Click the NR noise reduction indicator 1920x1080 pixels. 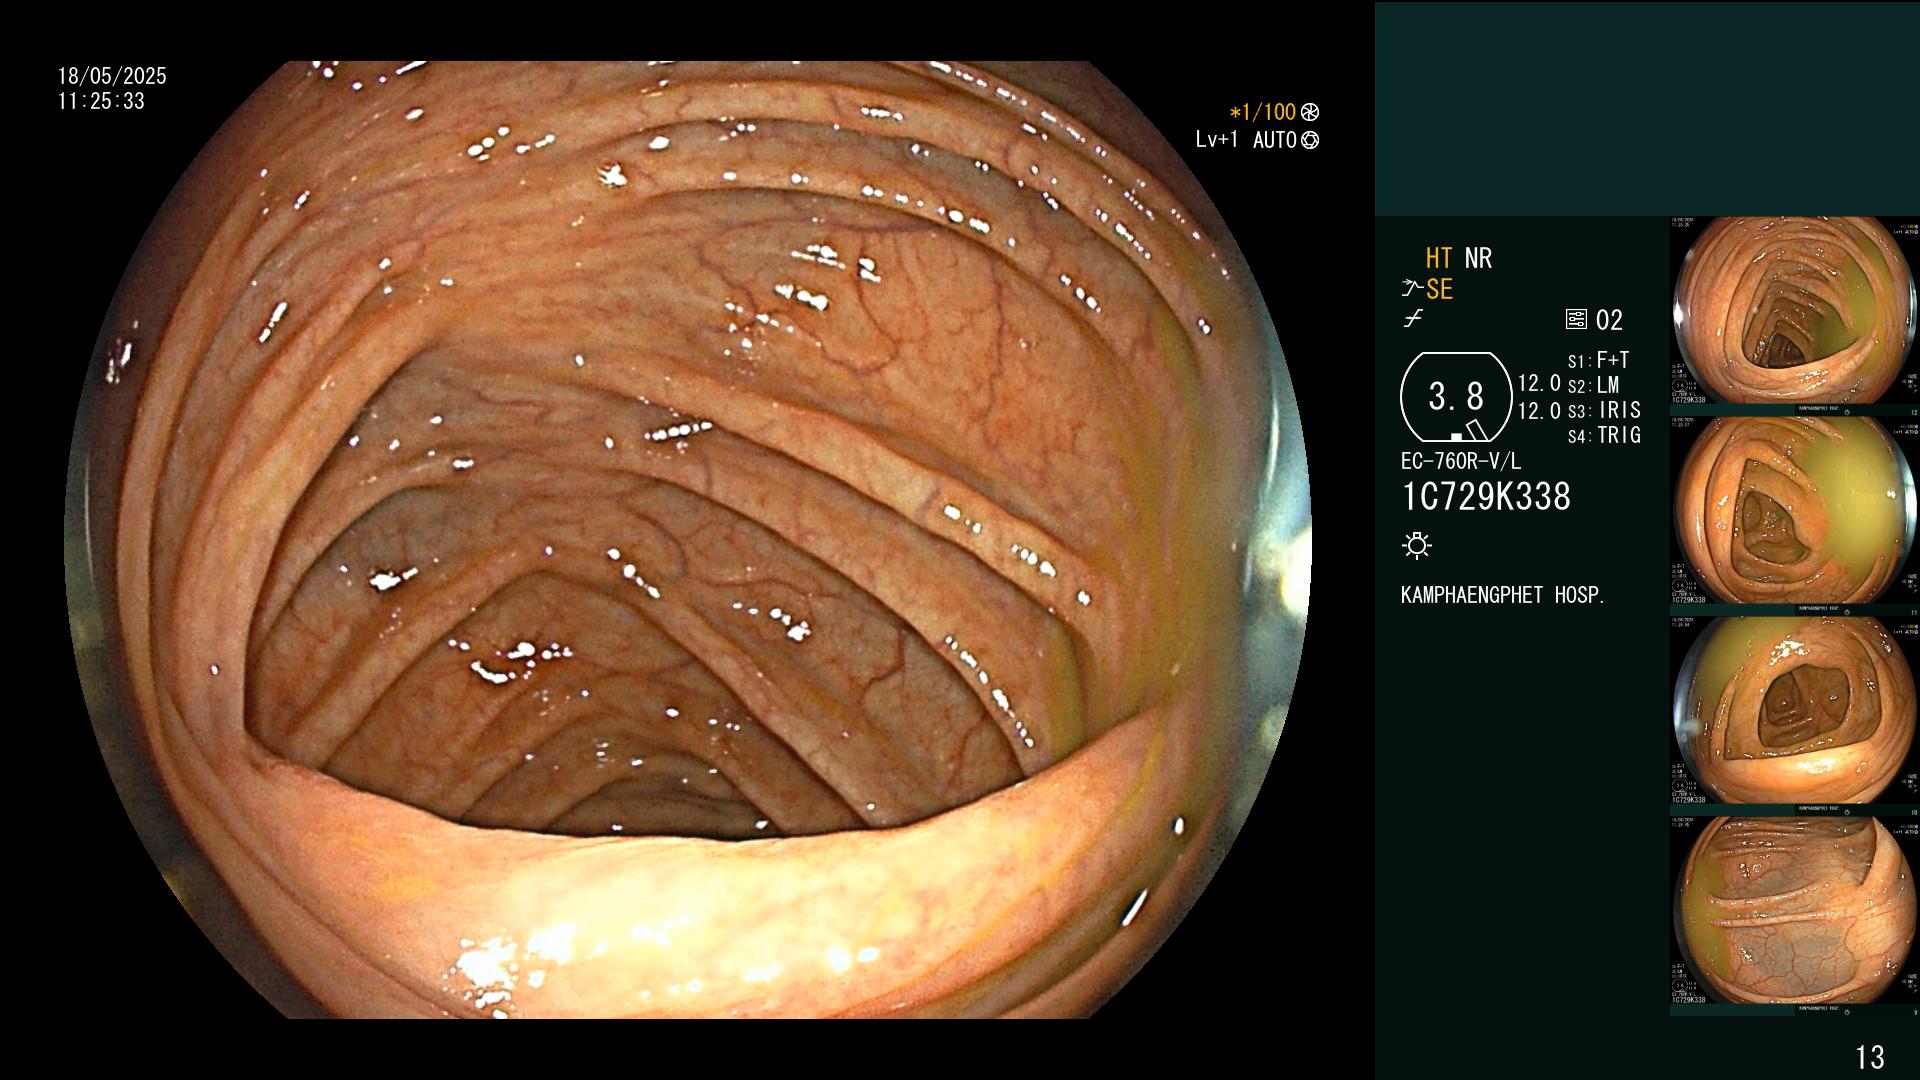(1478, 258)
